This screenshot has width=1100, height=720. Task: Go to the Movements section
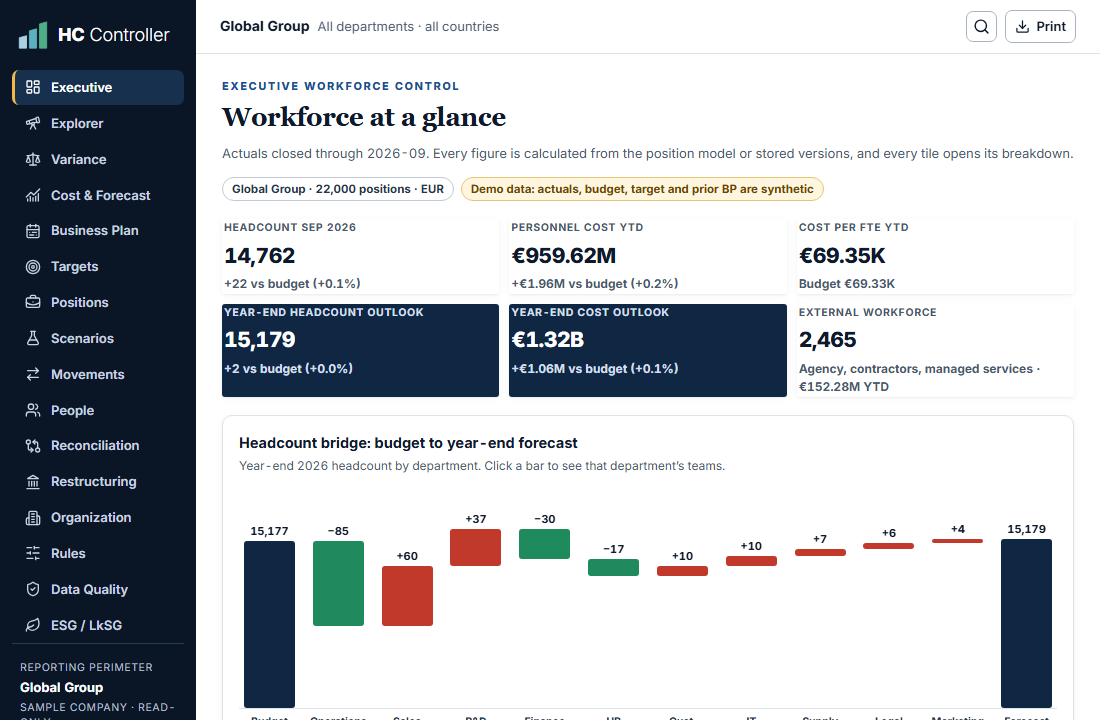coord(98,374)
